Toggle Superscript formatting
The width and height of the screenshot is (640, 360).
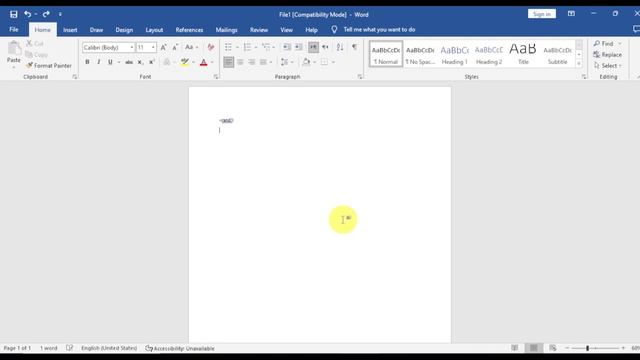point(151,62)
